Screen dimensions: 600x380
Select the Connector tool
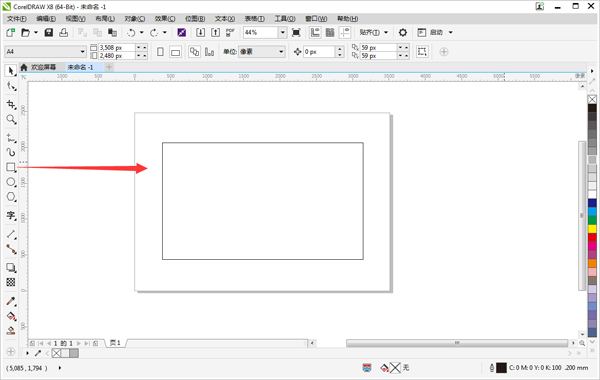tap(11, 250)
